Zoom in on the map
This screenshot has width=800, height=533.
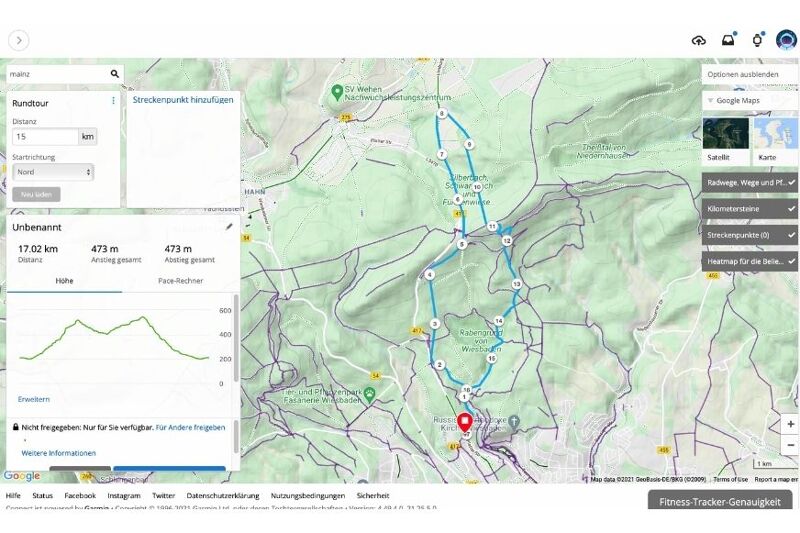790,424
